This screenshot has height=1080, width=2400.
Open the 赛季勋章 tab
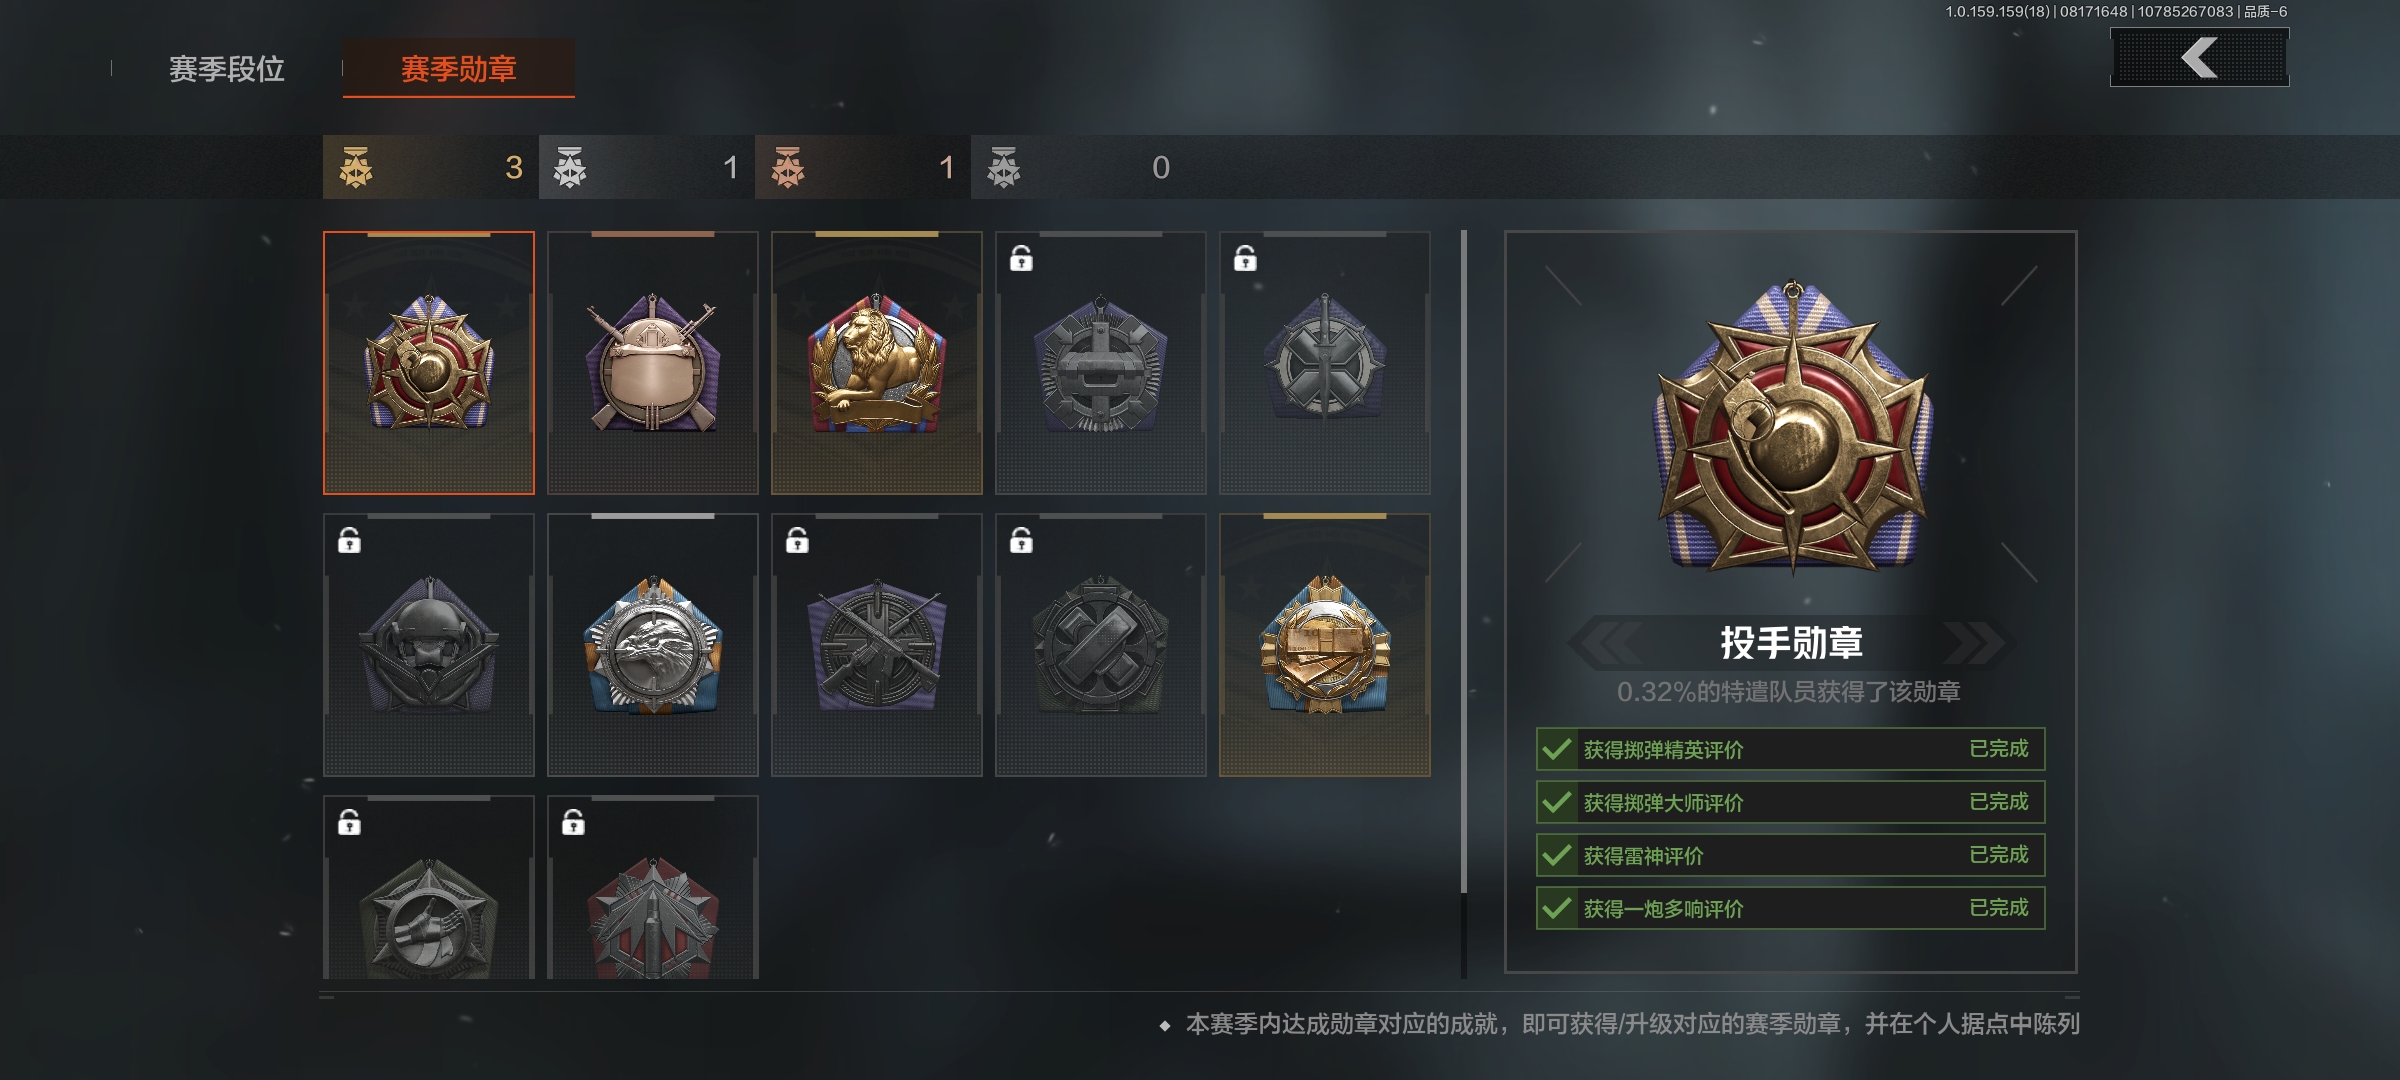click(x=459, y=69)
